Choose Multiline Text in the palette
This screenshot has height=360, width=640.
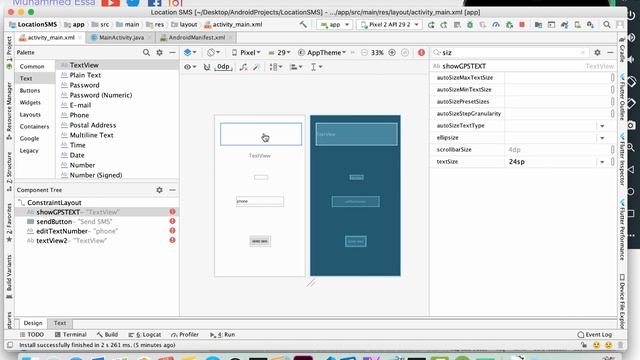(91, 135)
